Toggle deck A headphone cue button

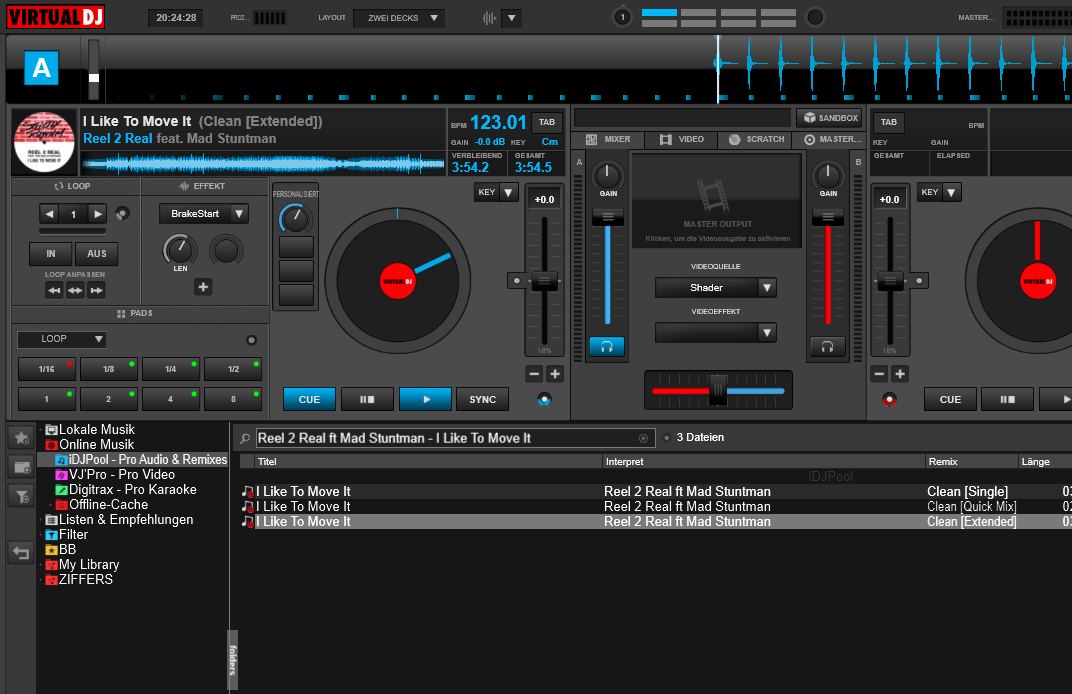pyautogui.click(x=606, y=347)
